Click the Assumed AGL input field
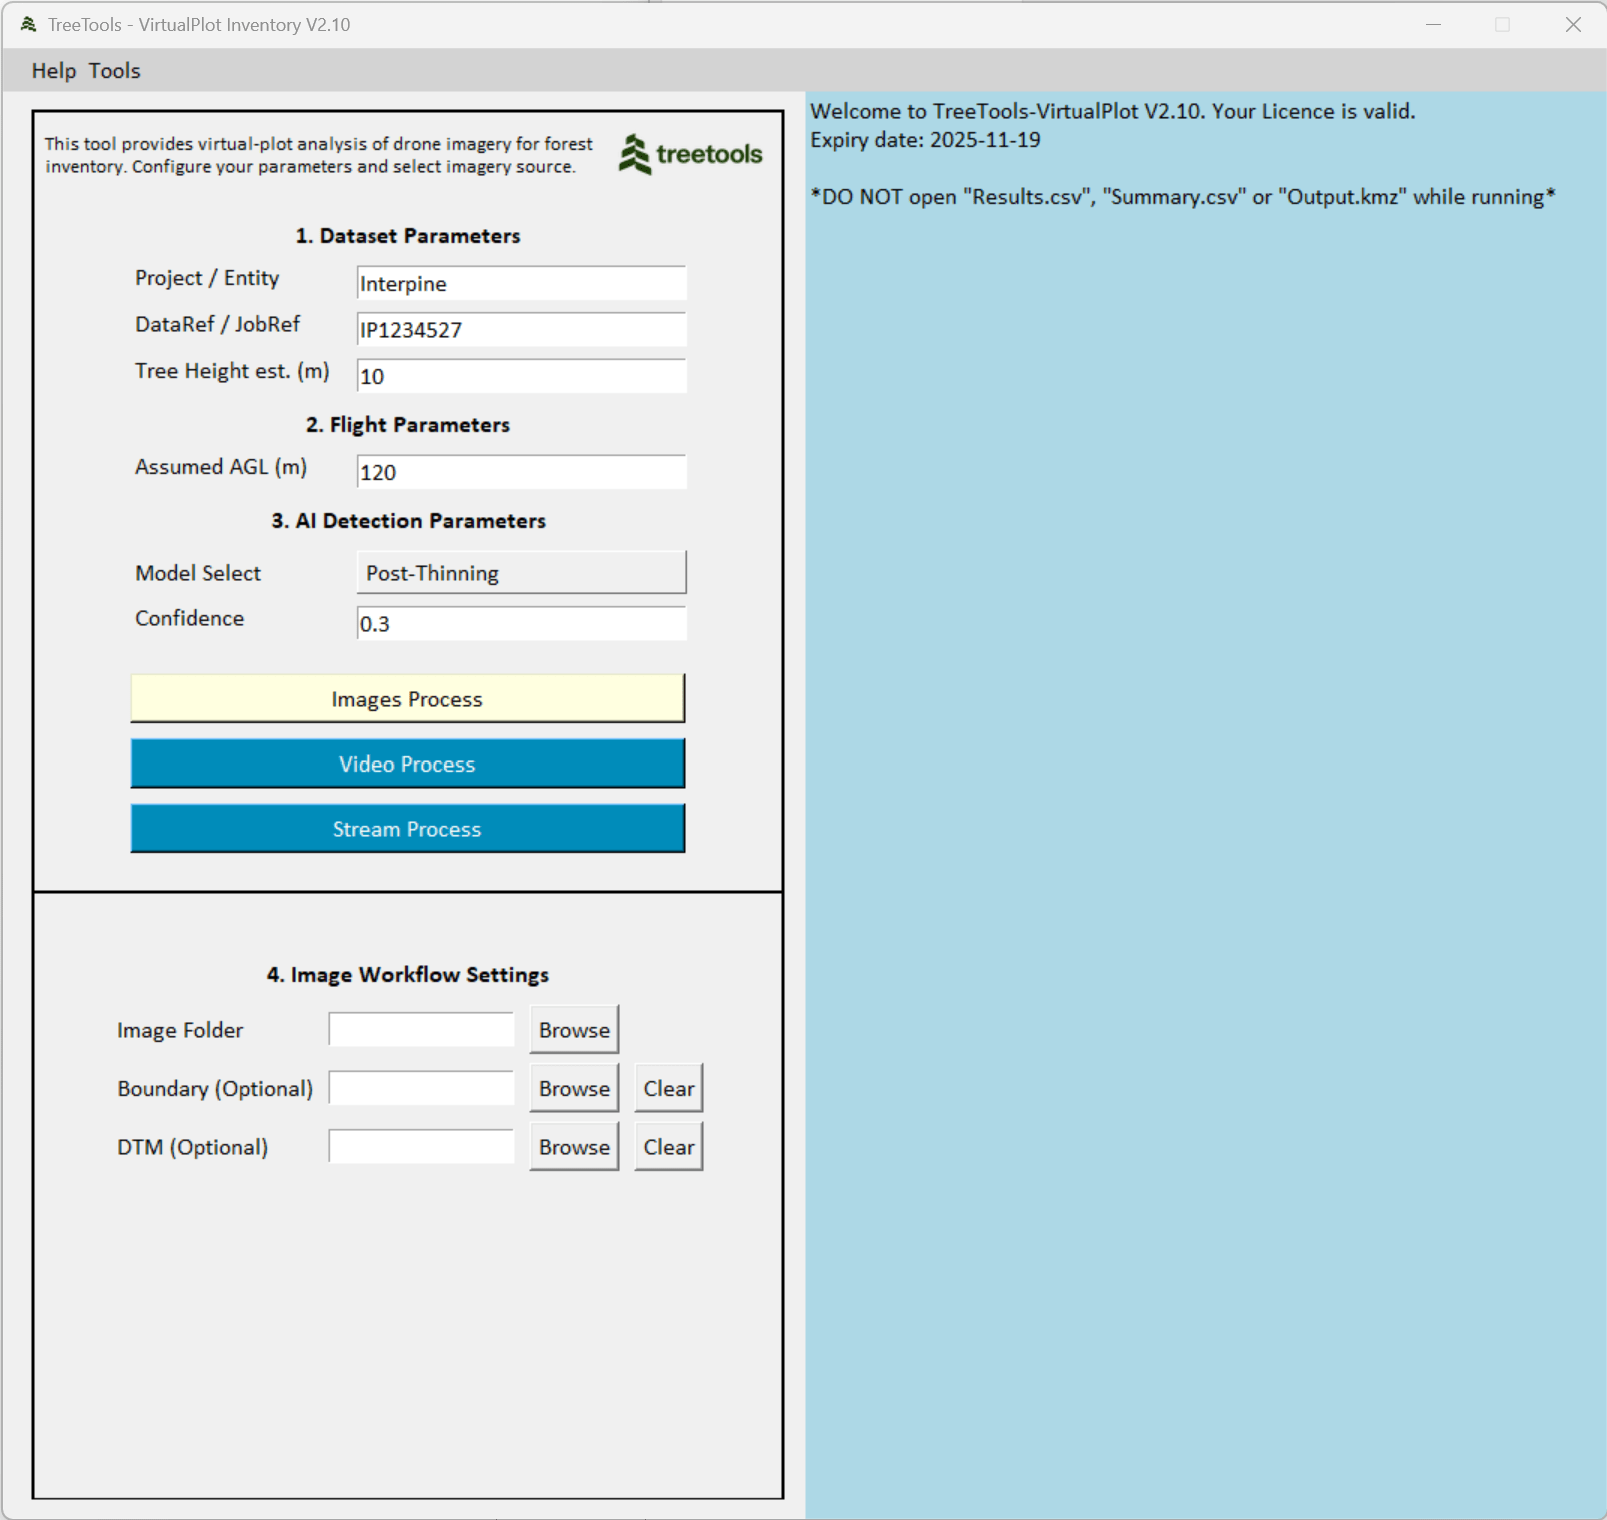Screen dimensions: 1607x1520 (521, 472)
